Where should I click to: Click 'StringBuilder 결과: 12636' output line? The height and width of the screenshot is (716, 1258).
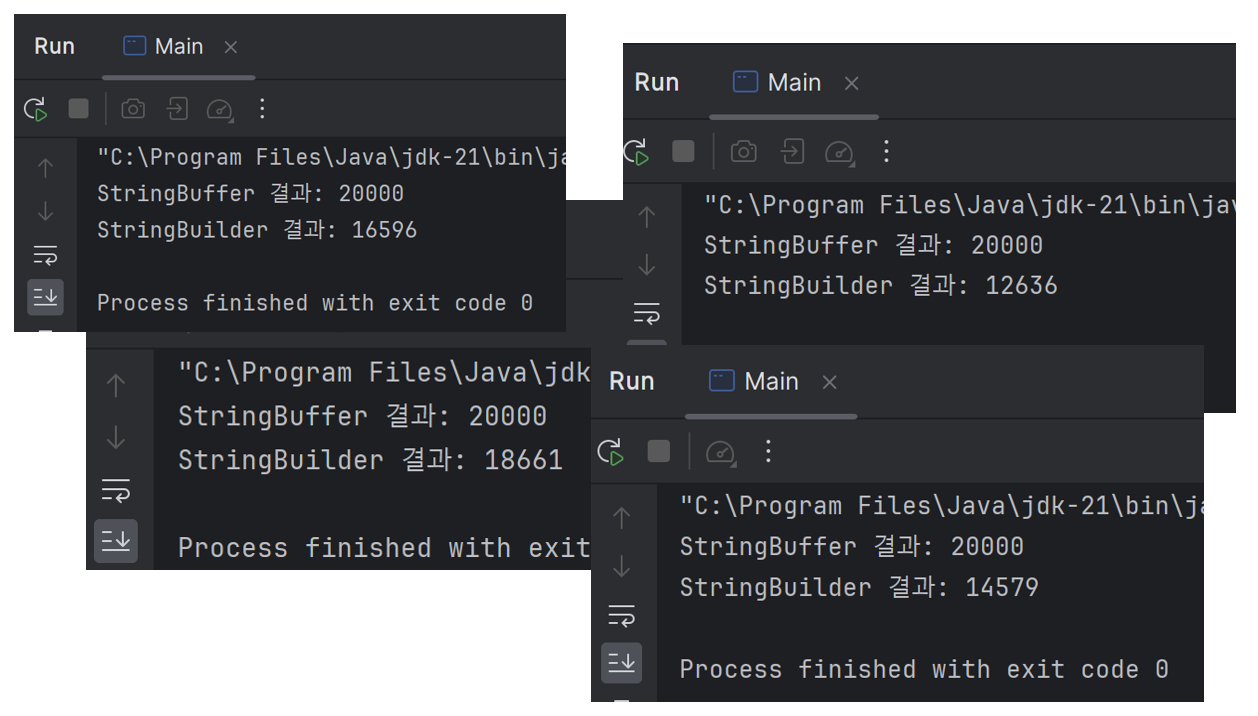click(881, 286)
